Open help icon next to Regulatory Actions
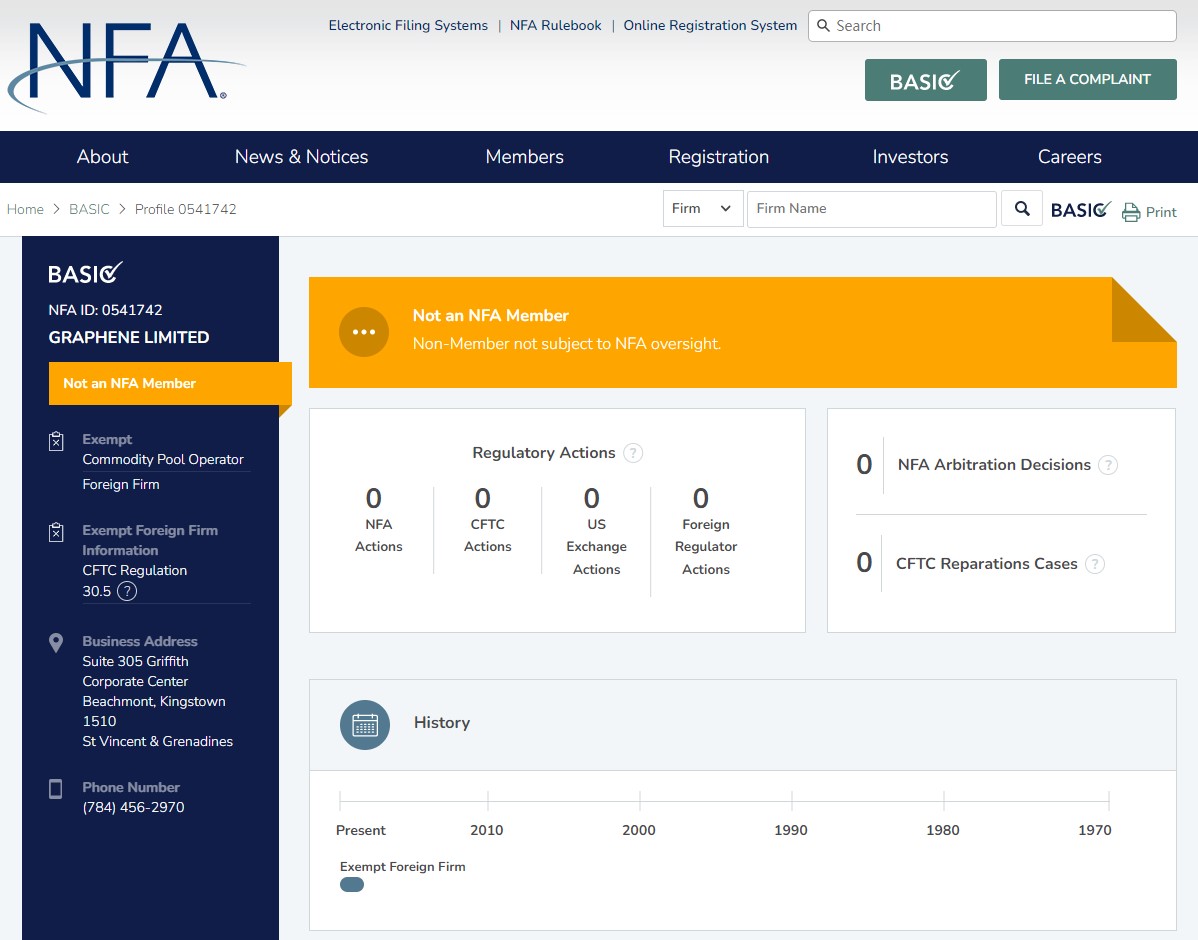 pos(633,453)
